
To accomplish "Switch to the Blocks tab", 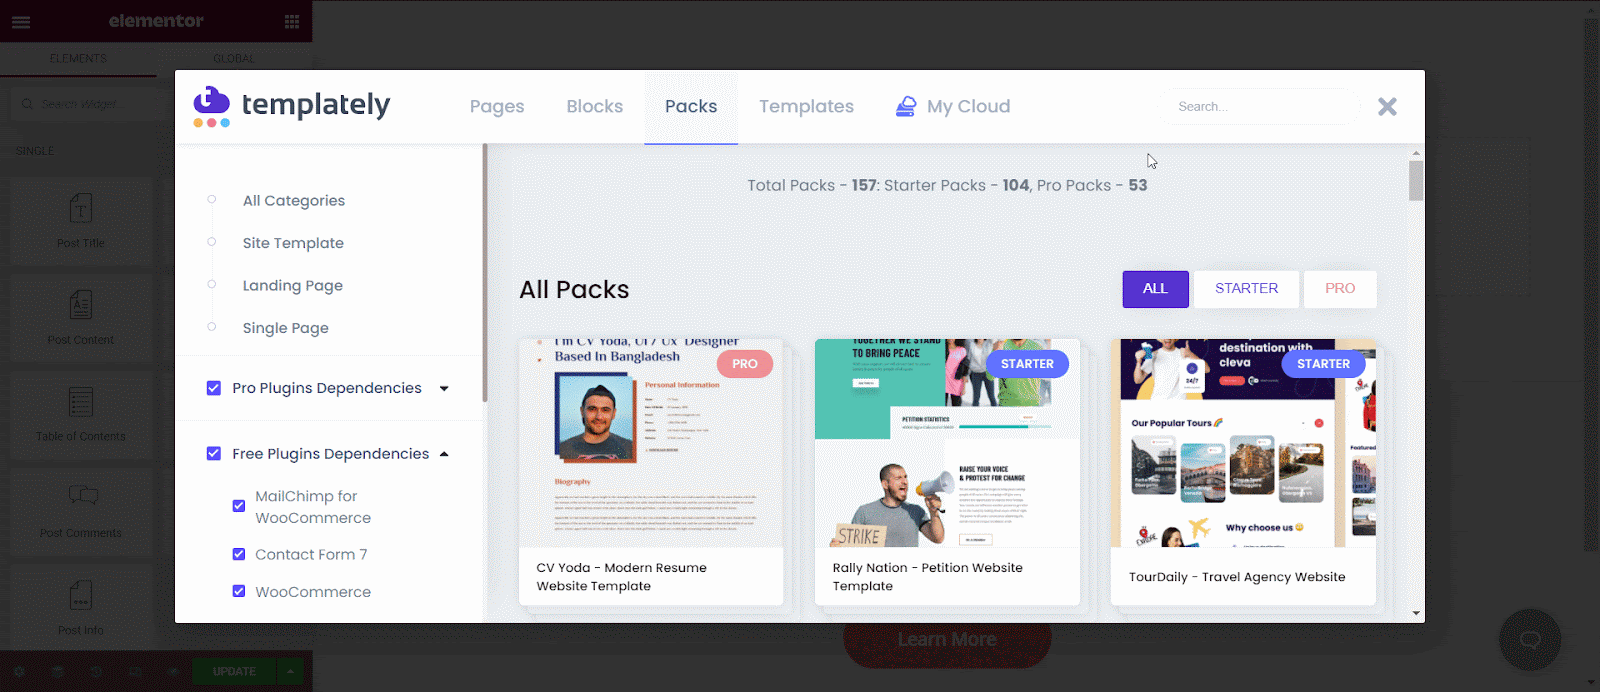I will (595, 106).
